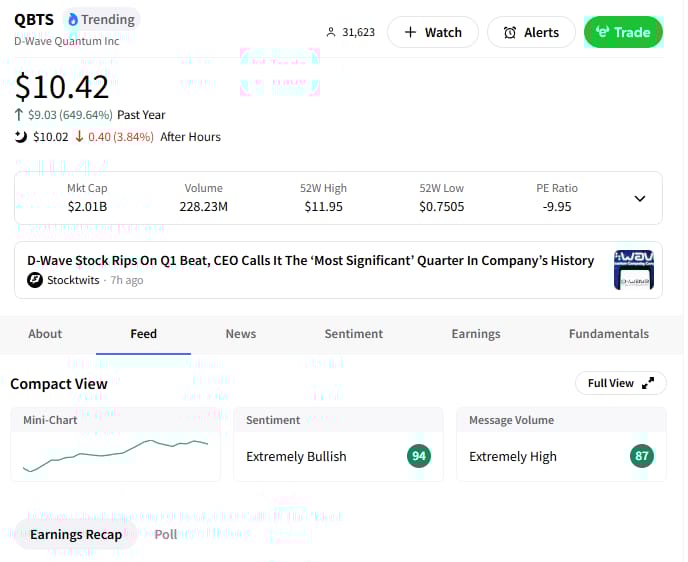Click the Extremely Bullish label
The image size is (688, 562).
click(x=296, y=456)
